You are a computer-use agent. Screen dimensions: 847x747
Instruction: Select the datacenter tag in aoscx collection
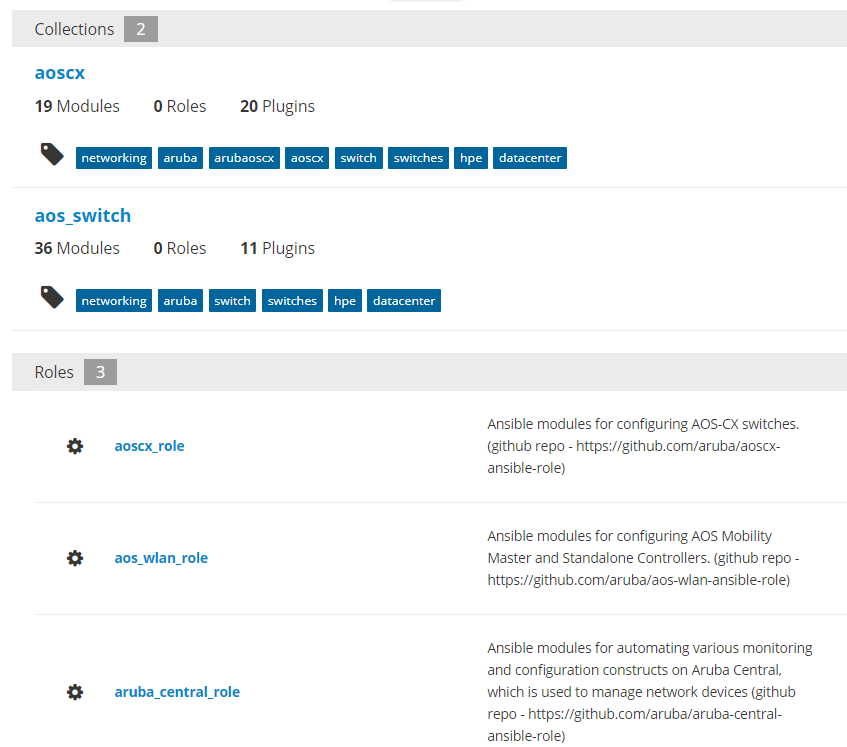tap(530, 158)
